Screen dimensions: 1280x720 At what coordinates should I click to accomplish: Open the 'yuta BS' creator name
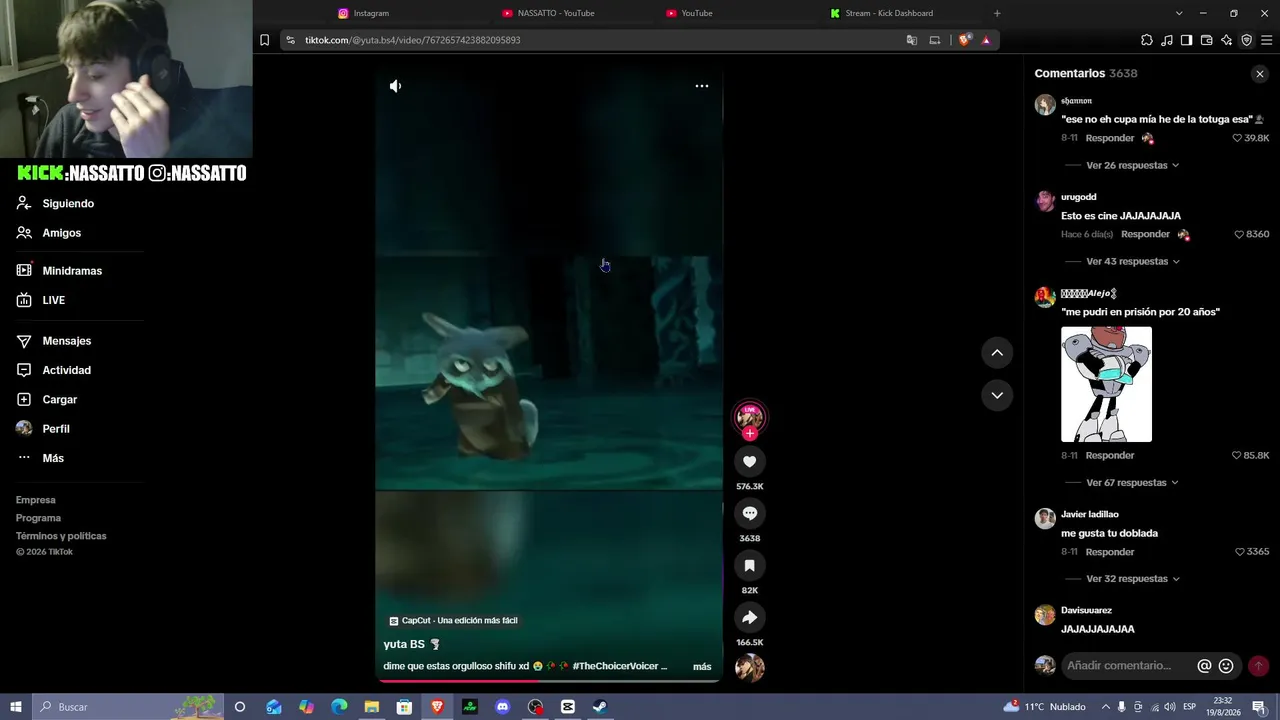pos(404,644)
